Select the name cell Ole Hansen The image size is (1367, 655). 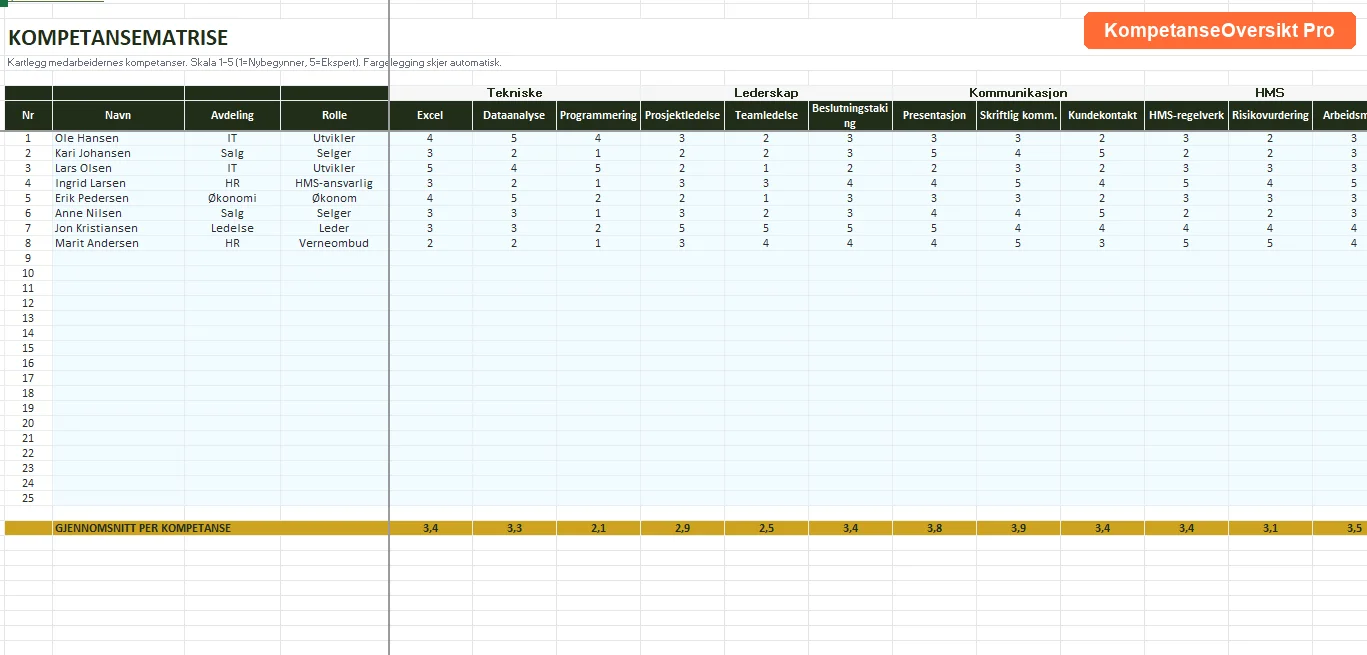pyautogui.click(x=118, y=138)
